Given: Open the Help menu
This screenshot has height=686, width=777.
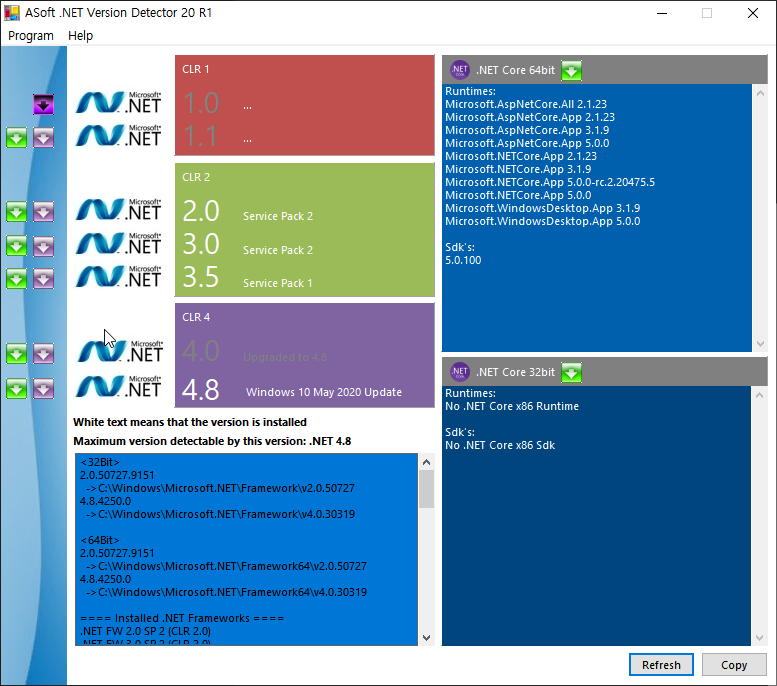Looking at the screenshot, I should tap(80, 36).
